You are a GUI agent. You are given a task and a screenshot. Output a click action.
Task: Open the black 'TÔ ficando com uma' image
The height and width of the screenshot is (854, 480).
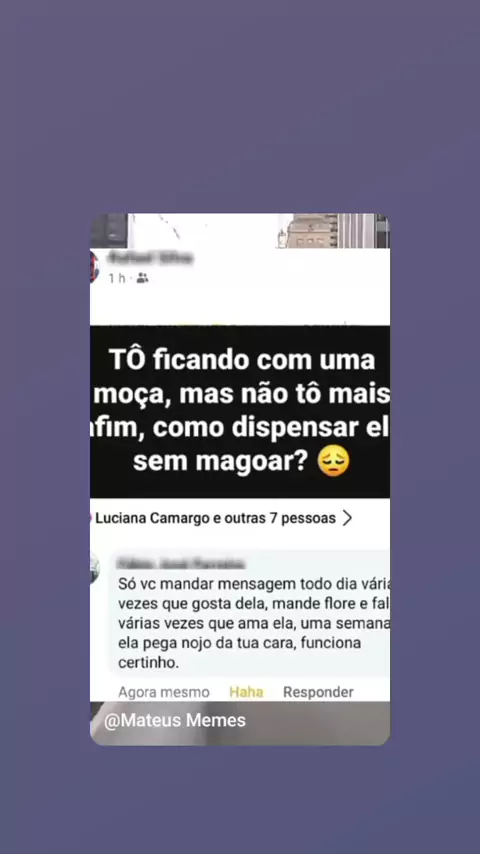pos(240,412)
